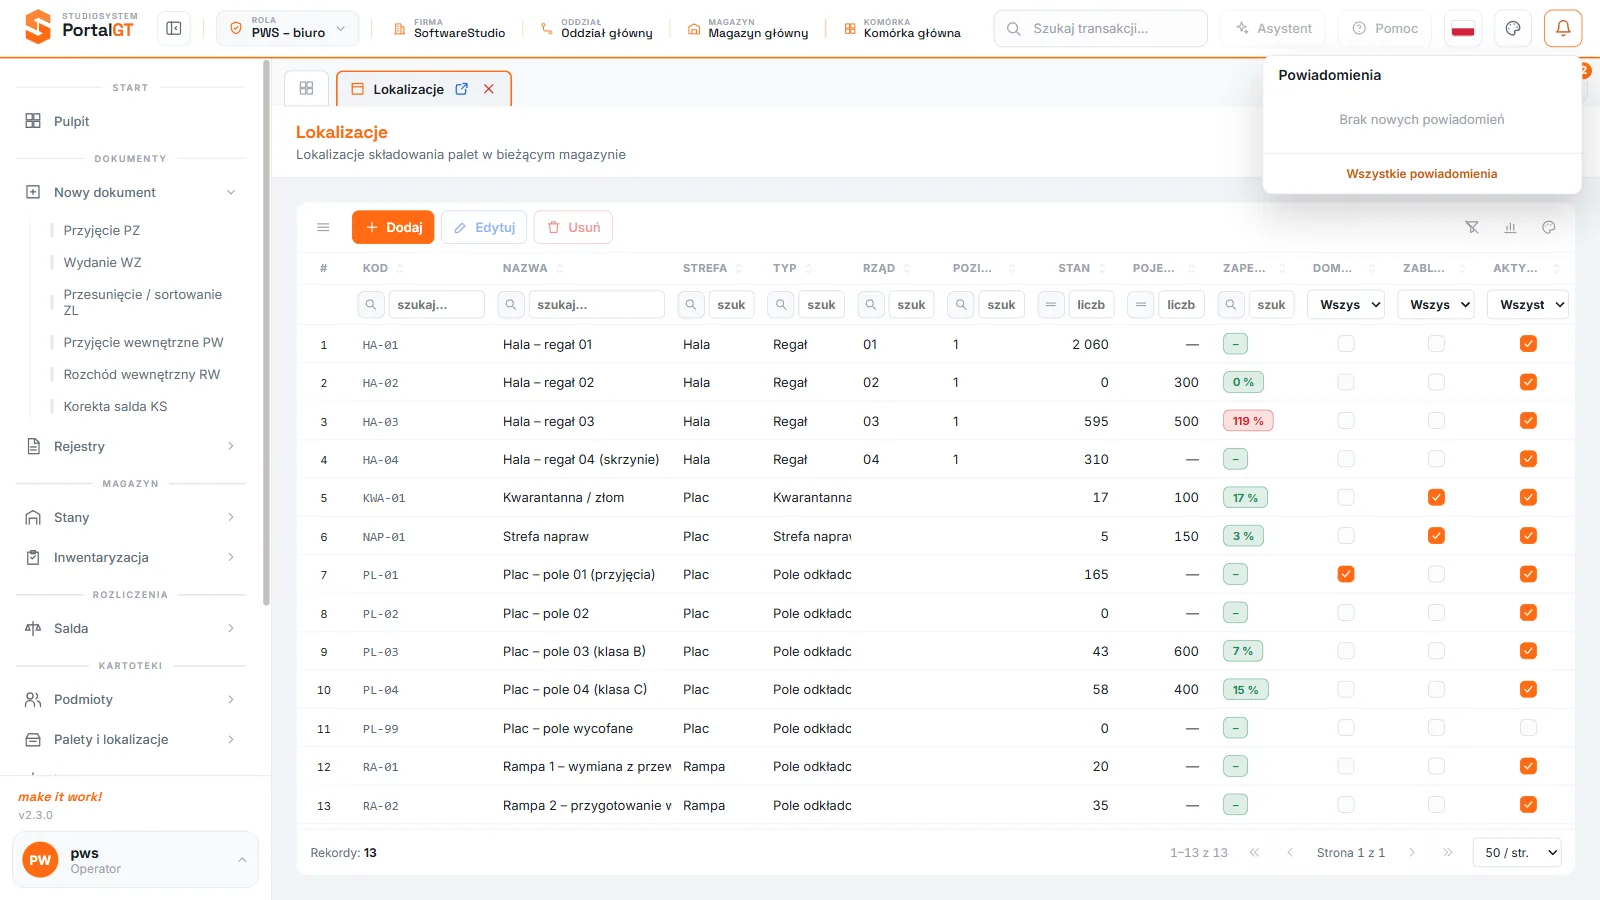Open Przyjęcie PZ in the sidebar
Screen dimensions: 1600x900
tap(102, 230)
